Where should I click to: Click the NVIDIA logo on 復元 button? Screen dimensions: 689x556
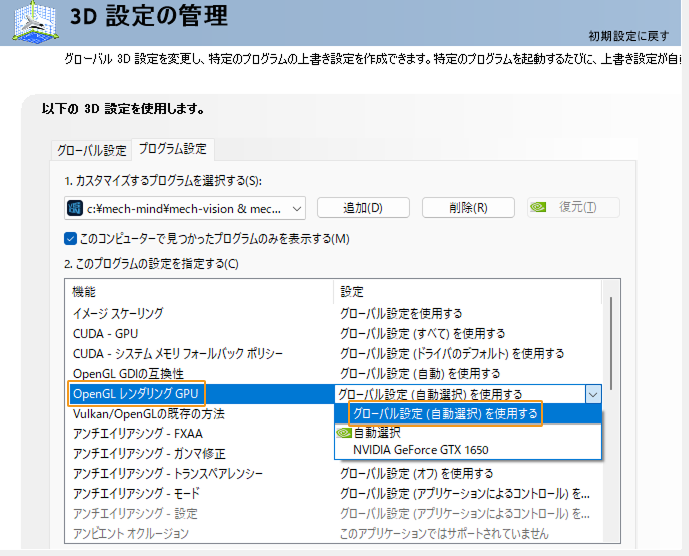[538, 207]
